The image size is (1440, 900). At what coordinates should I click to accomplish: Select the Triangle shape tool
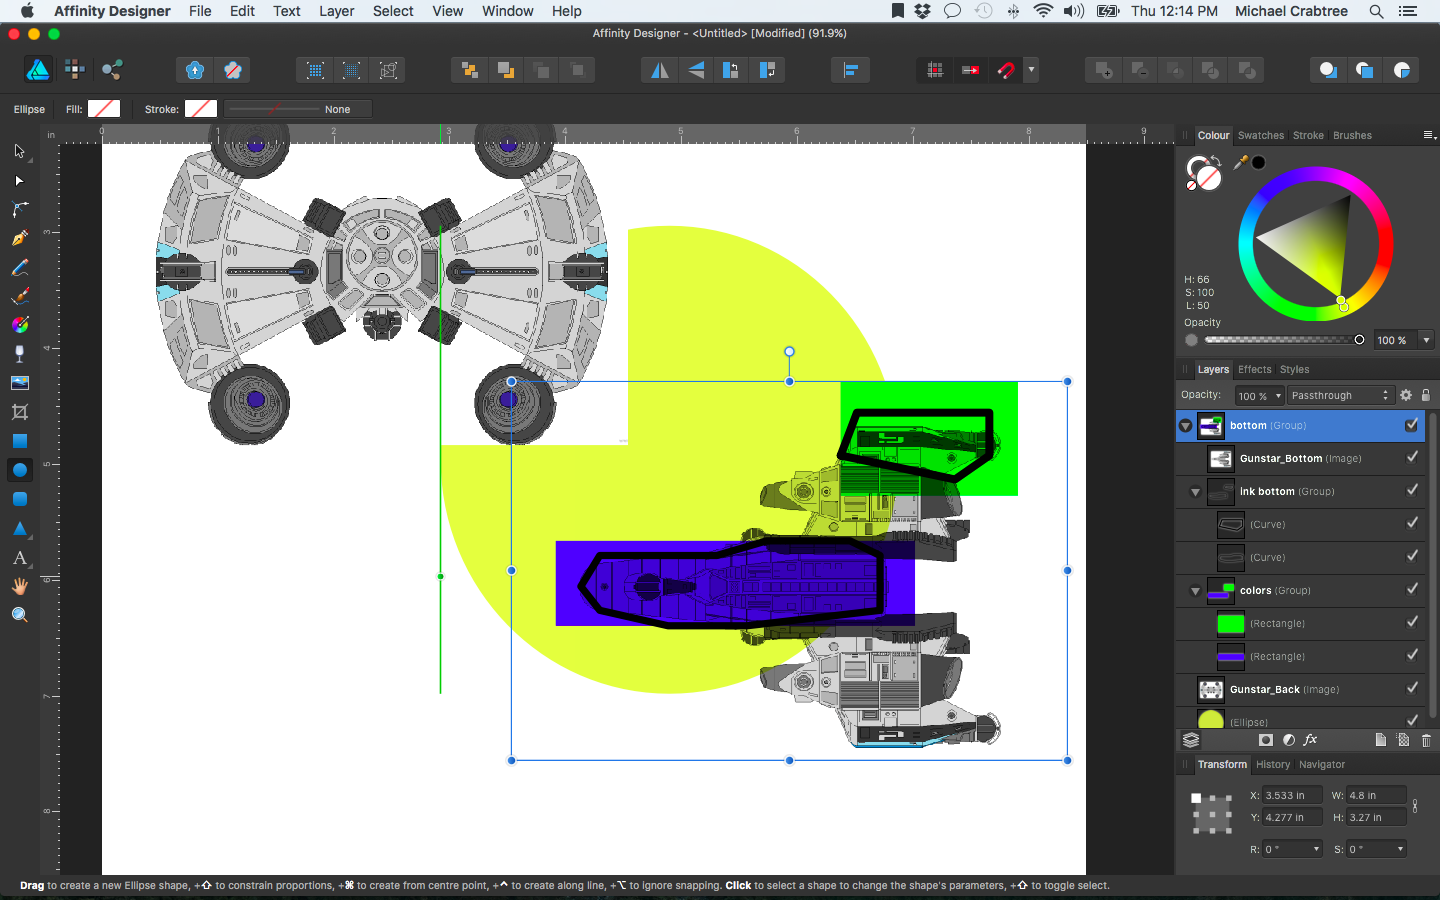pos(19,528)
